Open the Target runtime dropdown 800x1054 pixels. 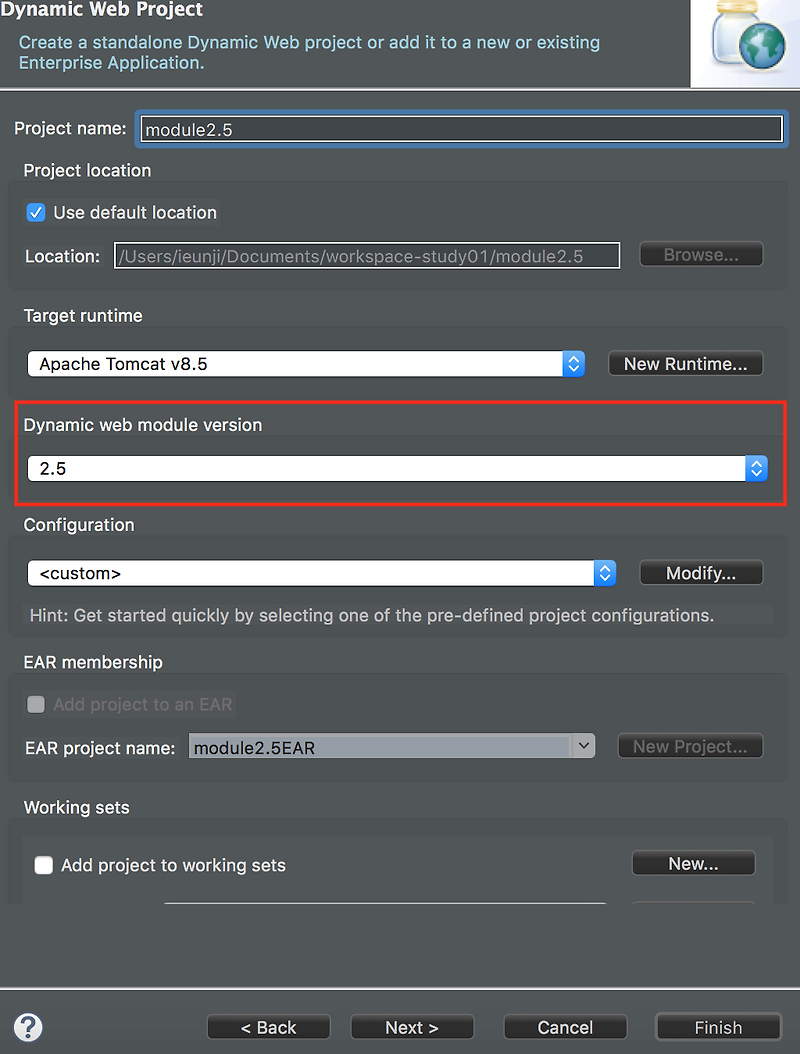300,363
